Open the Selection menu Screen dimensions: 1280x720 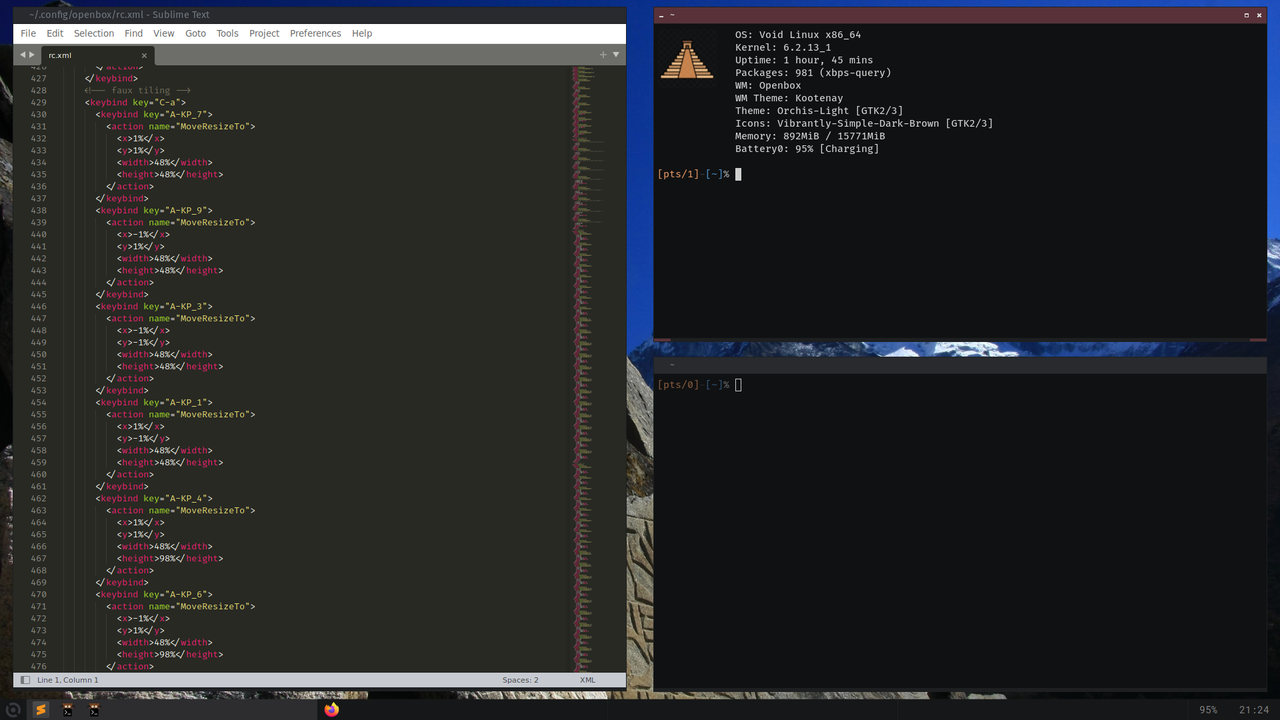[x=94, y=33]
